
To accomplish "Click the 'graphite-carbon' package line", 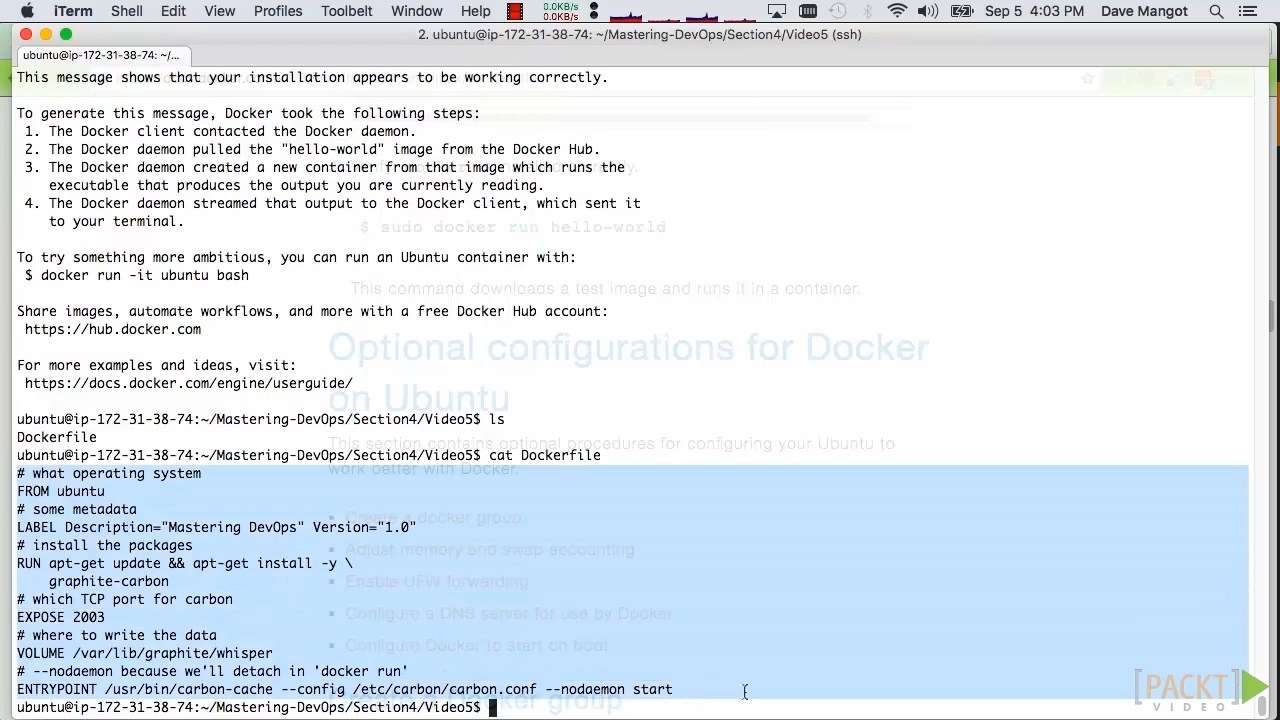I will (x=109, y=581).
